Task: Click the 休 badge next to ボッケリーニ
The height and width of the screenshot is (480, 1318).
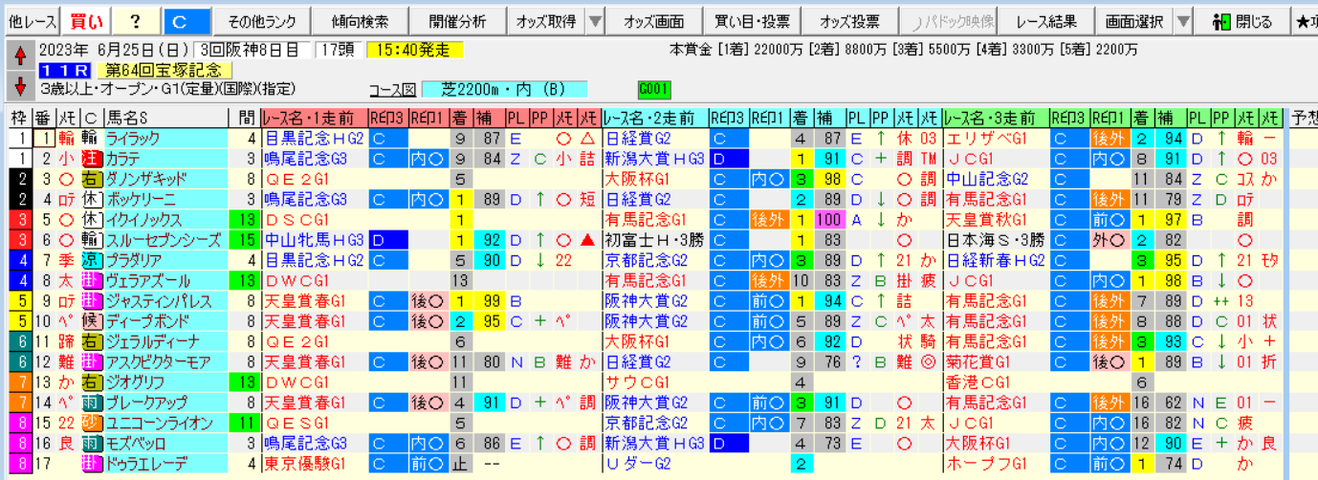Action: [90, 199]
